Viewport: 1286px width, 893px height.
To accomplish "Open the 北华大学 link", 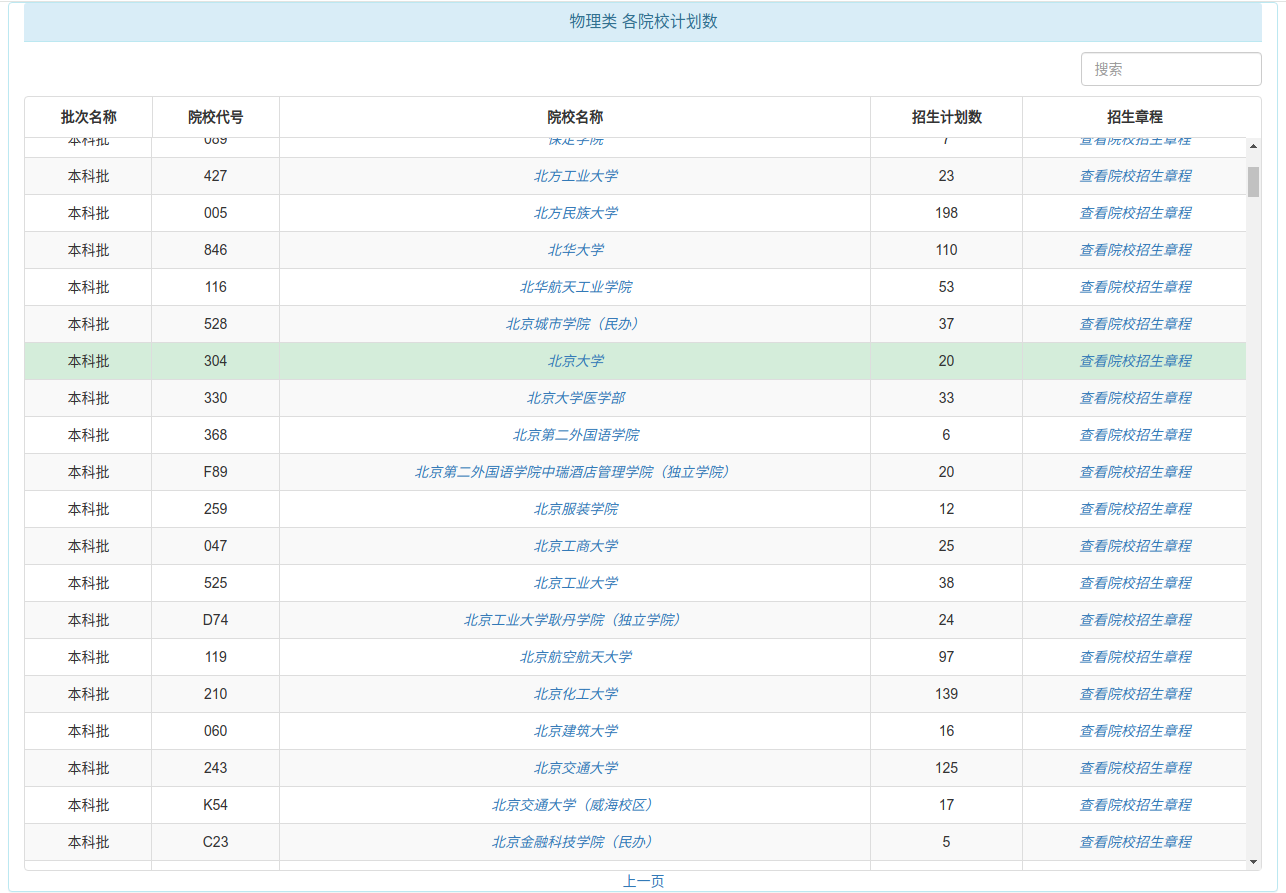I will coord(575,250).
